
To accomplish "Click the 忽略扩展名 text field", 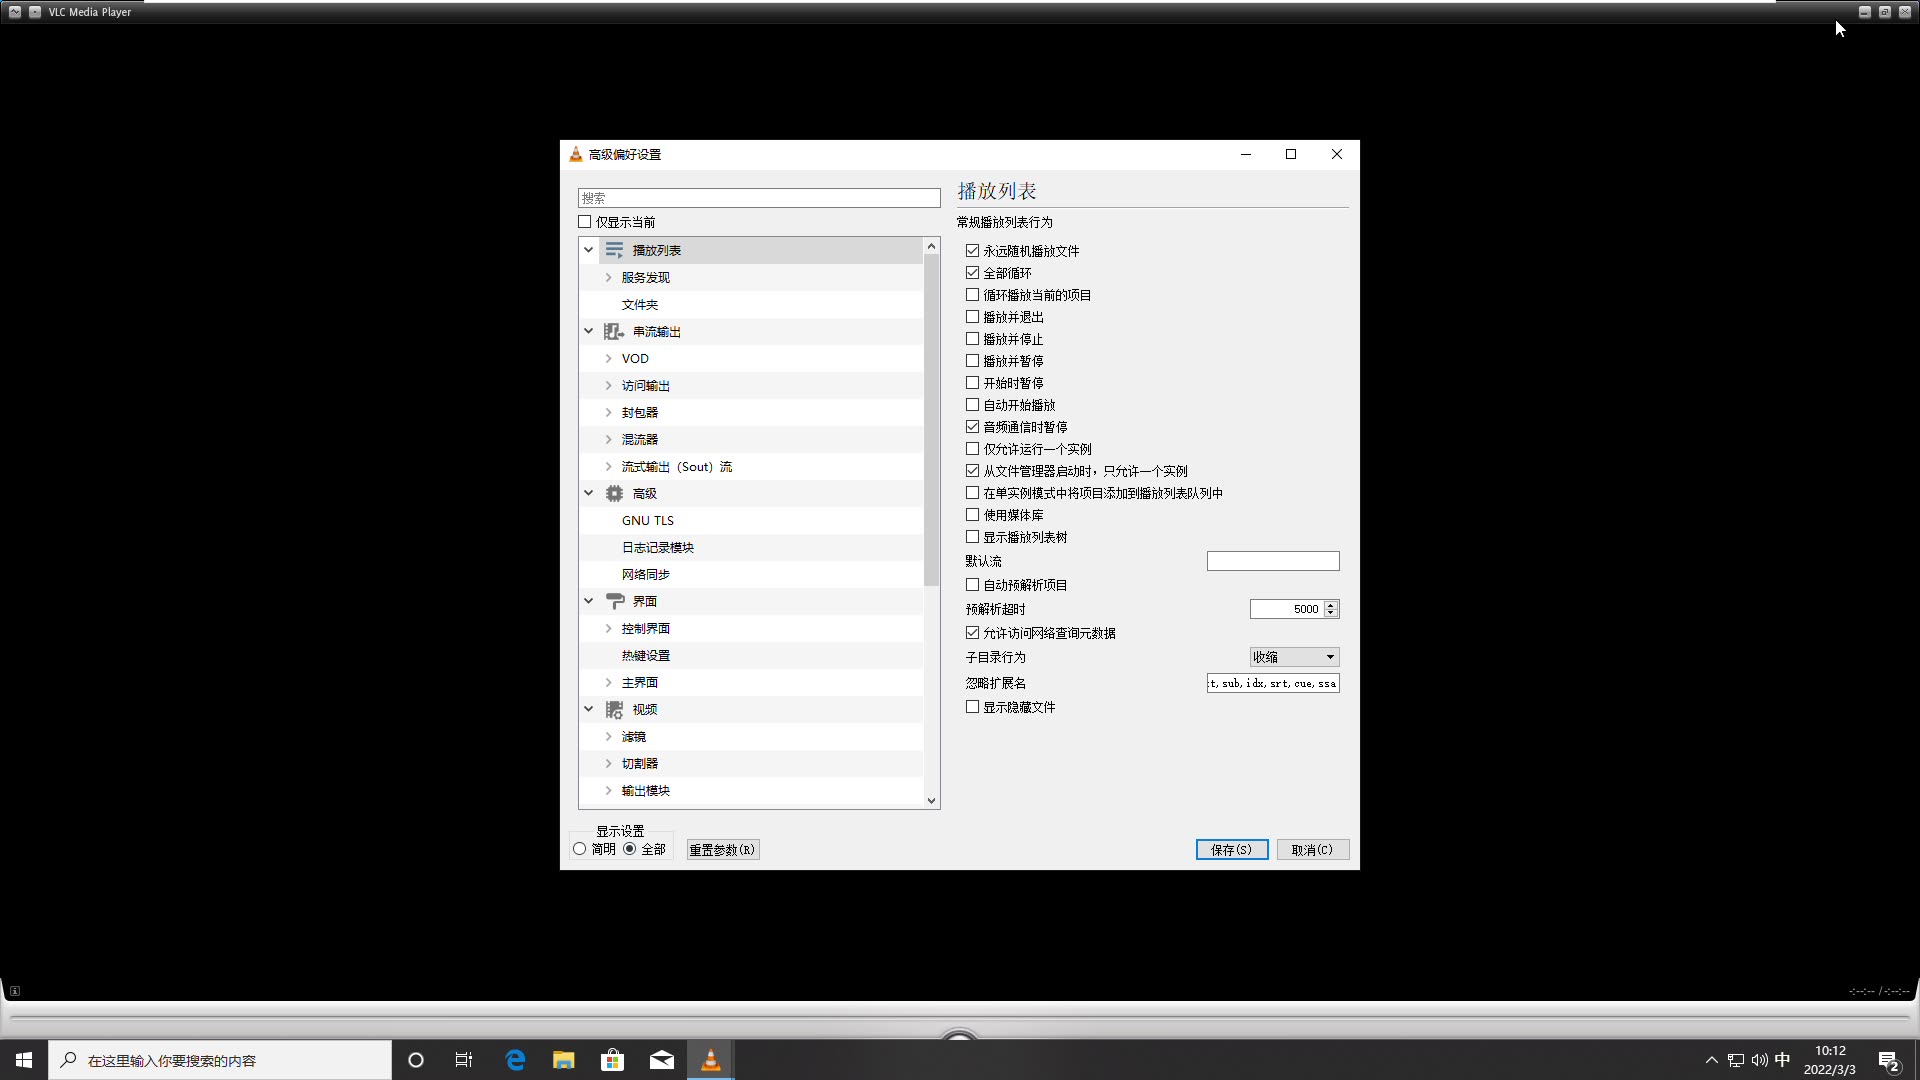I will pyautogui.click(x=1273, y=683).
